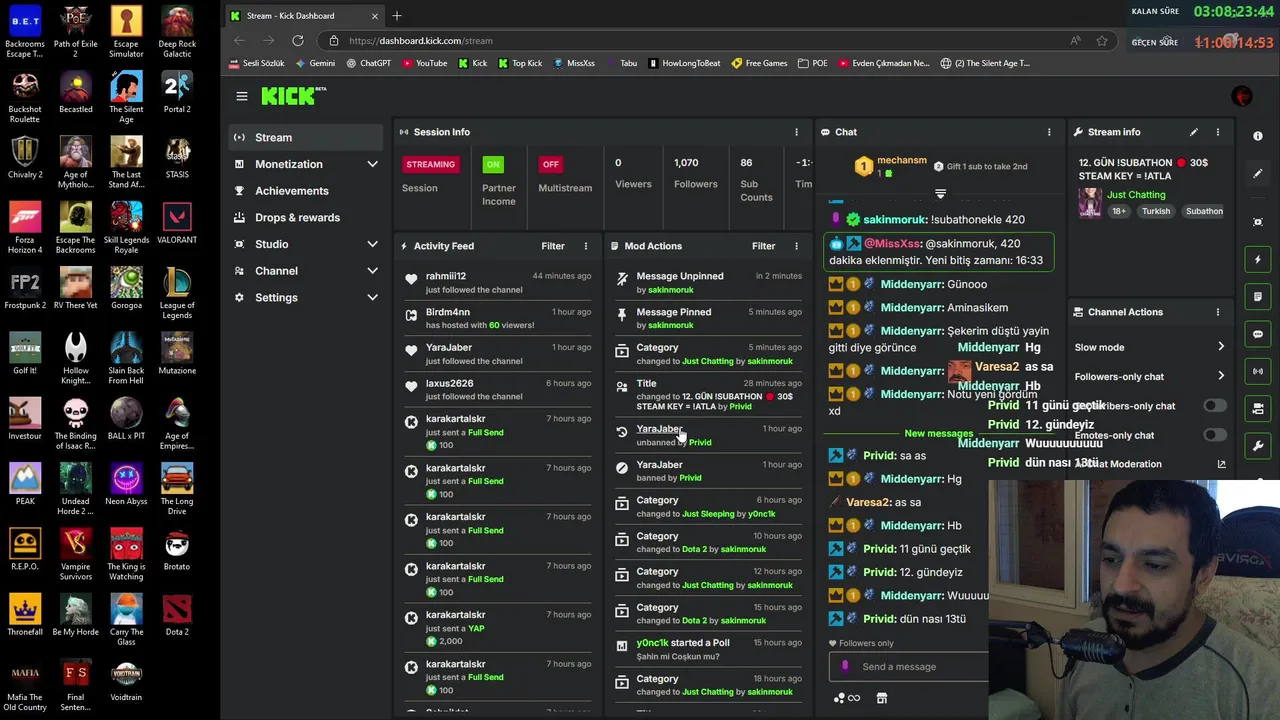Image resolution: width=1280 pixels, height=720 pixels.
Task: Click y0nc1k in the Poll mod action
Action: (x=652, y=643)
